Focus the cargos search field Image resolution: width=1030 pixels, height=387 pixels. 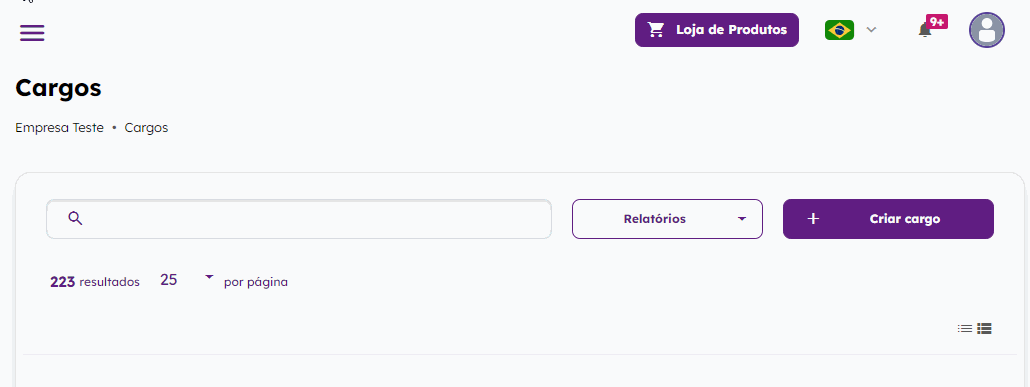pos(299,219)
